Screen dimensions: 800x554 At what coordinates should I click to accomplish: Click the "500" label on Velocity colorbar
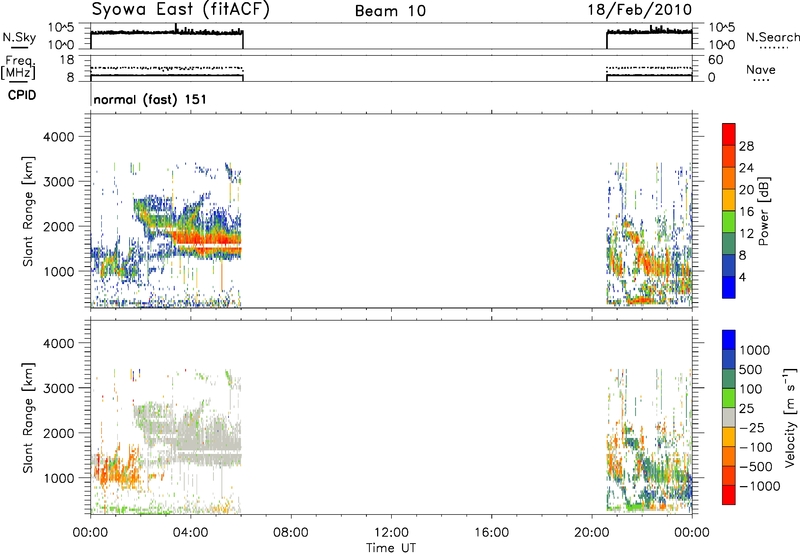(751, 369)
